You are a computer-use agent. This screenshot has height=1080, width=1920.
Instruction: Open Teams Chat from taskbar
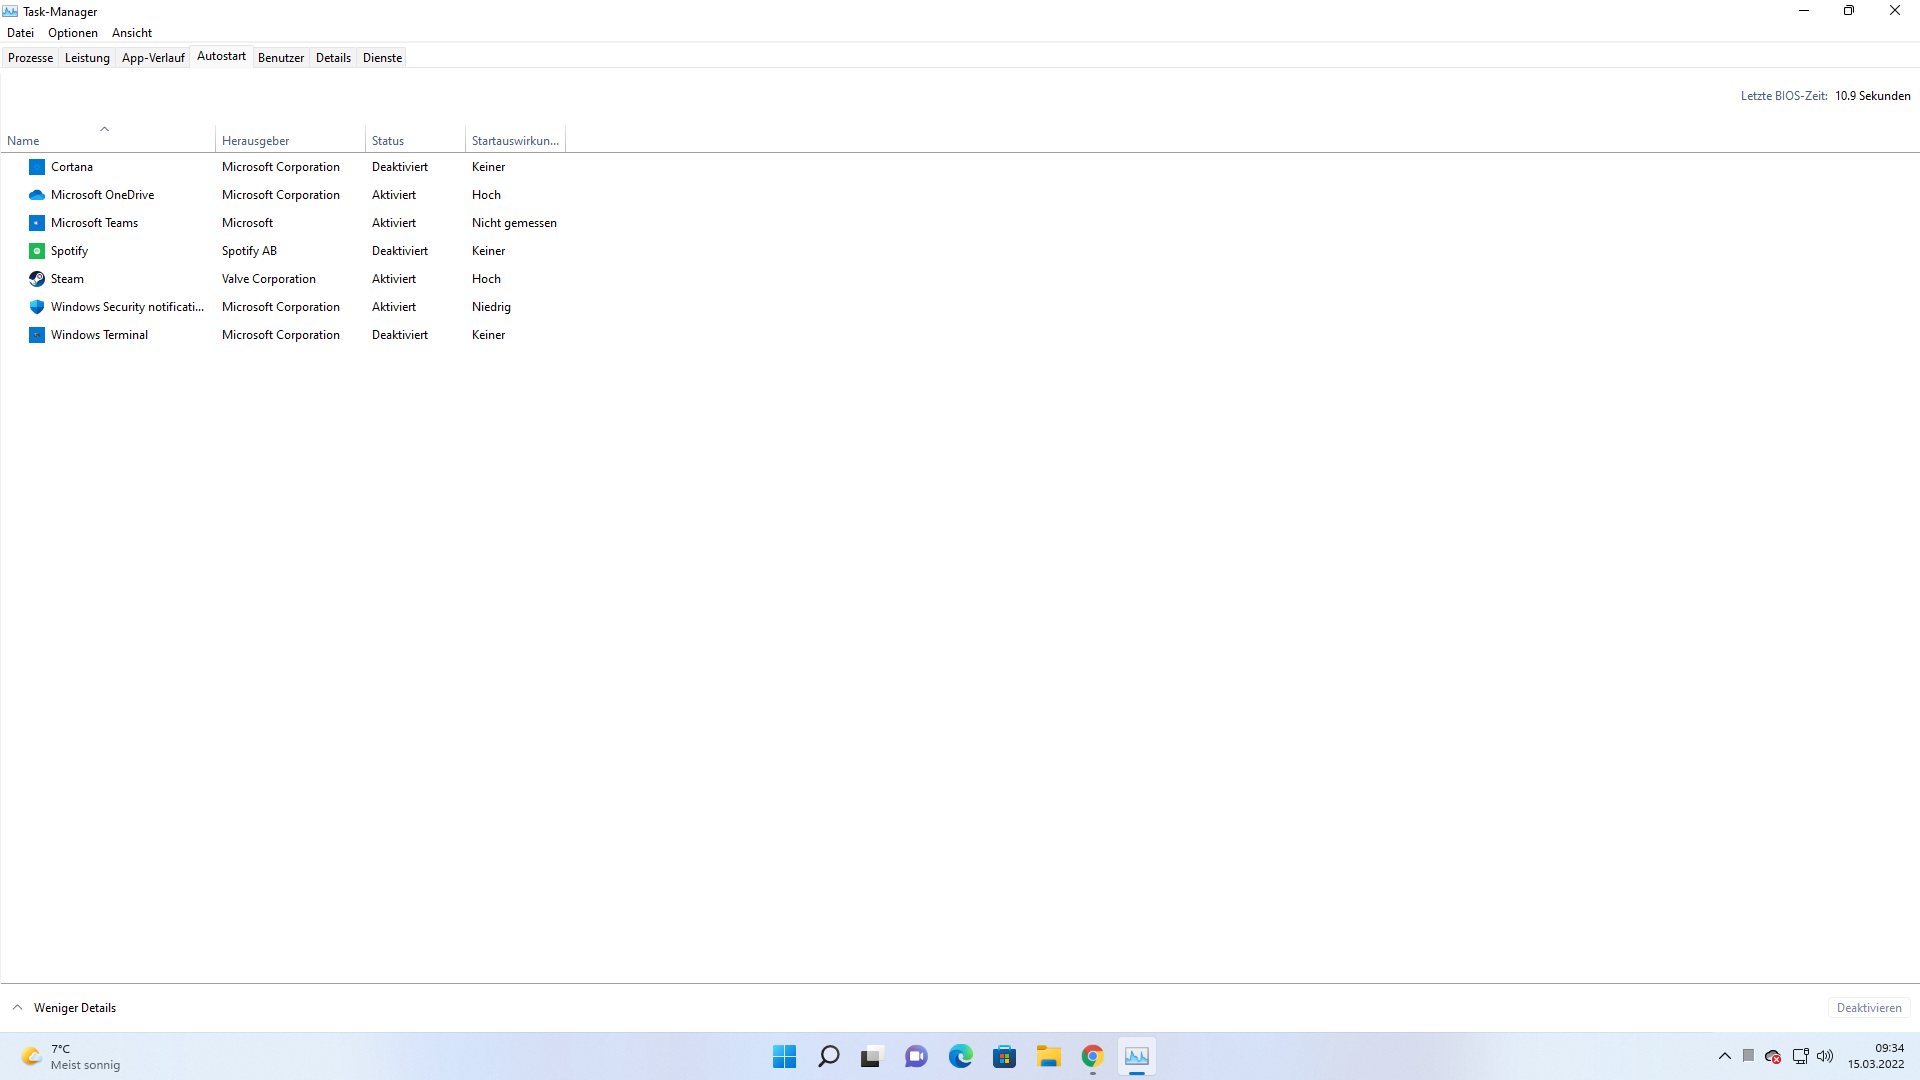point(916,1056)
